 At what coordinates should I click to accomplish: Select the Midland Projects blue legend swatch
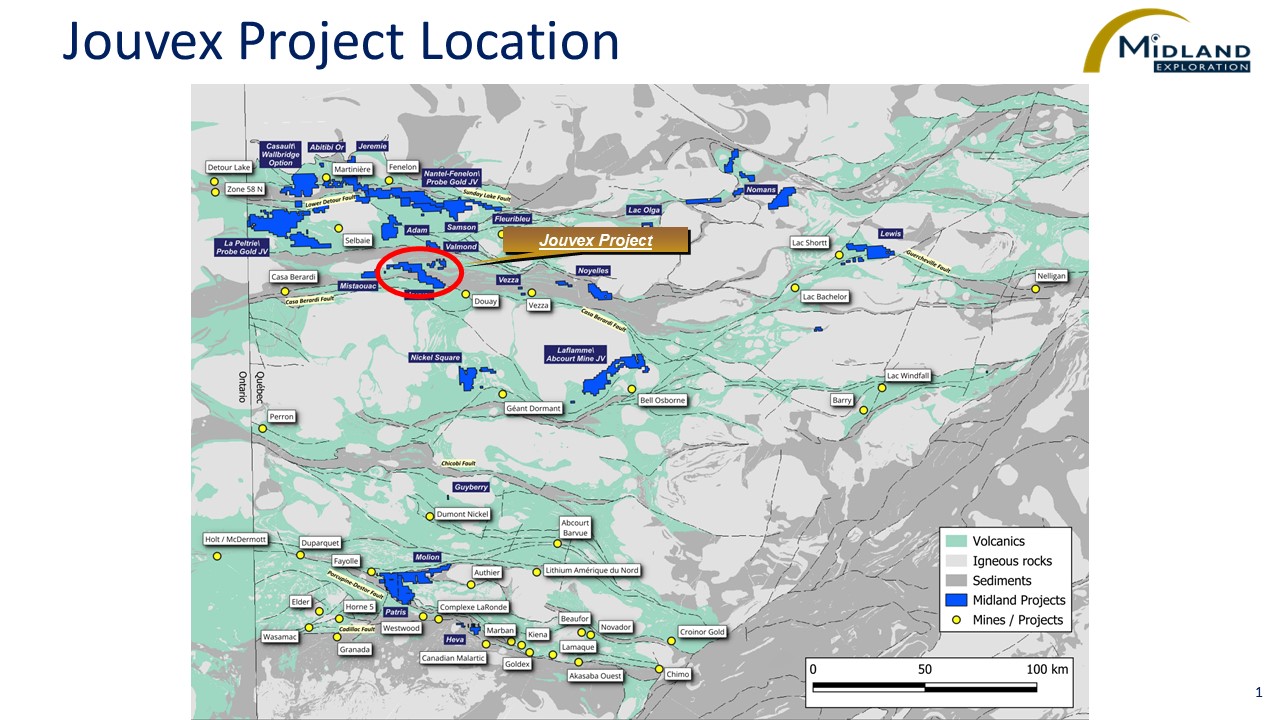point(956,600)
